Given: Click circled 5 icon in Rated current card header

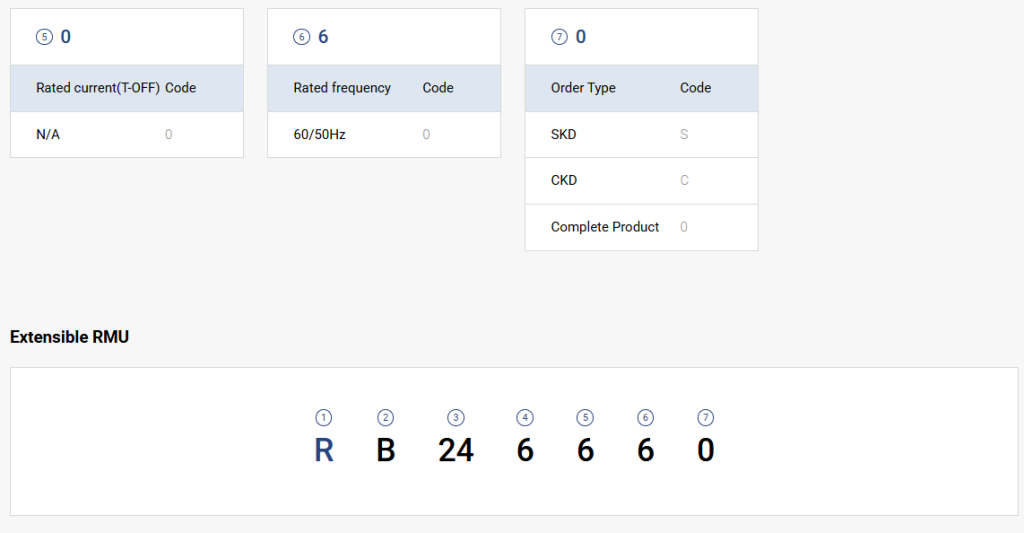Looking at the screenshot, I should (x=43, y=37).
